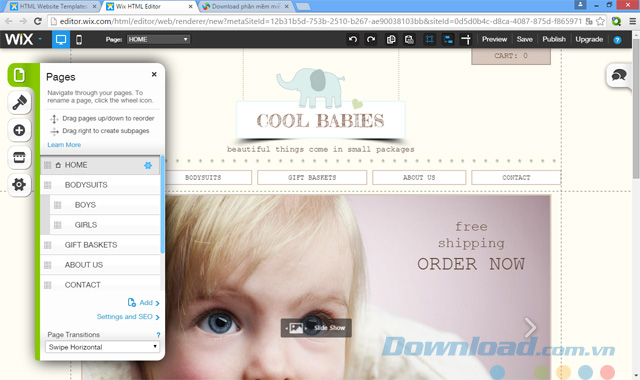Open the Chrome menu hamburger icon
Viewport: 640px width, 380px height.
pyautogui.click(x=632, y=21)
